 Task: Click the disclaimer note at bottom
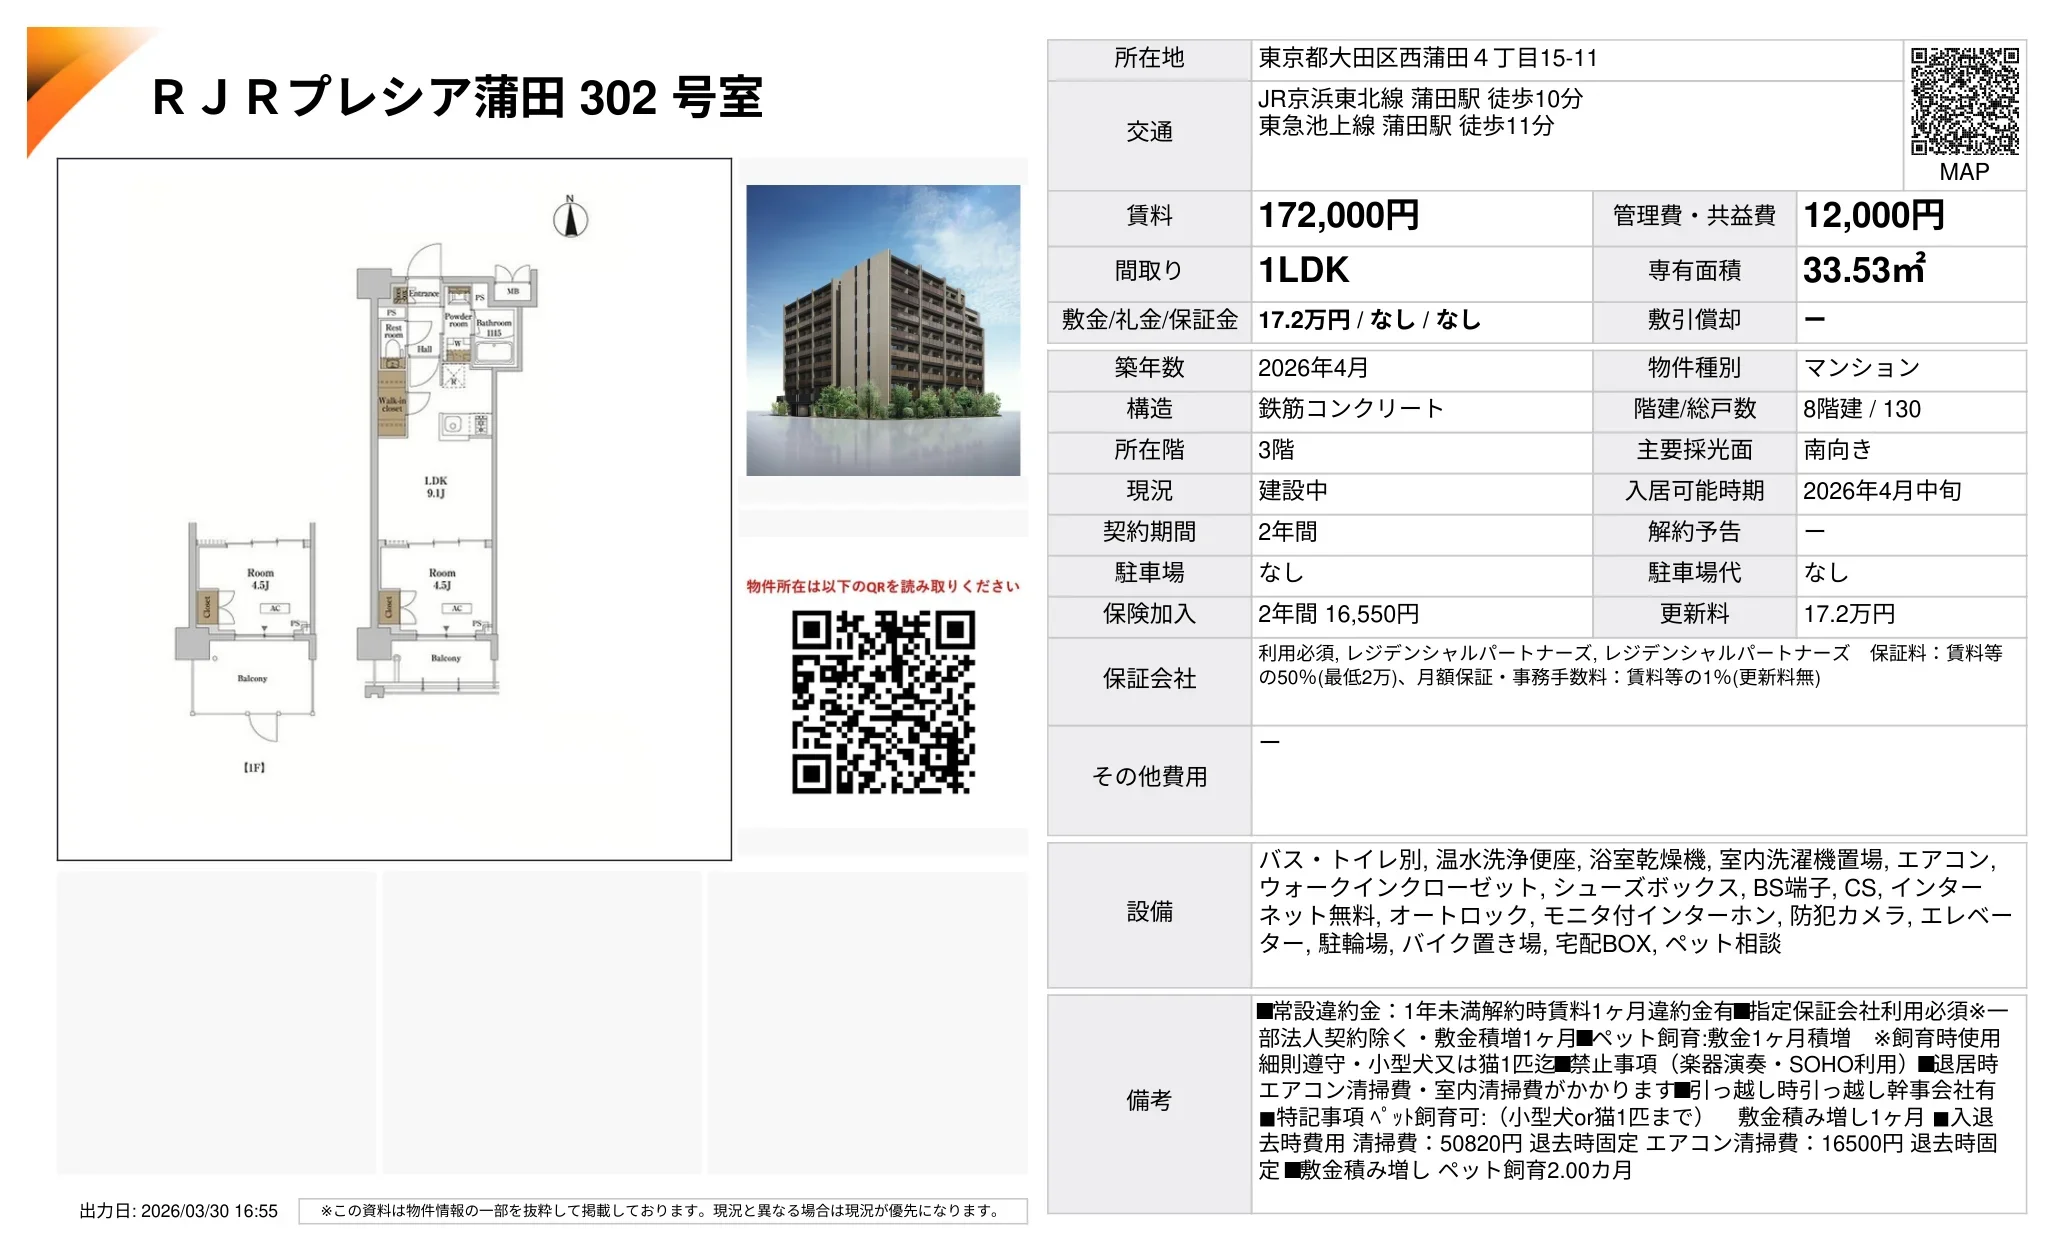[x=661, y=1211]
